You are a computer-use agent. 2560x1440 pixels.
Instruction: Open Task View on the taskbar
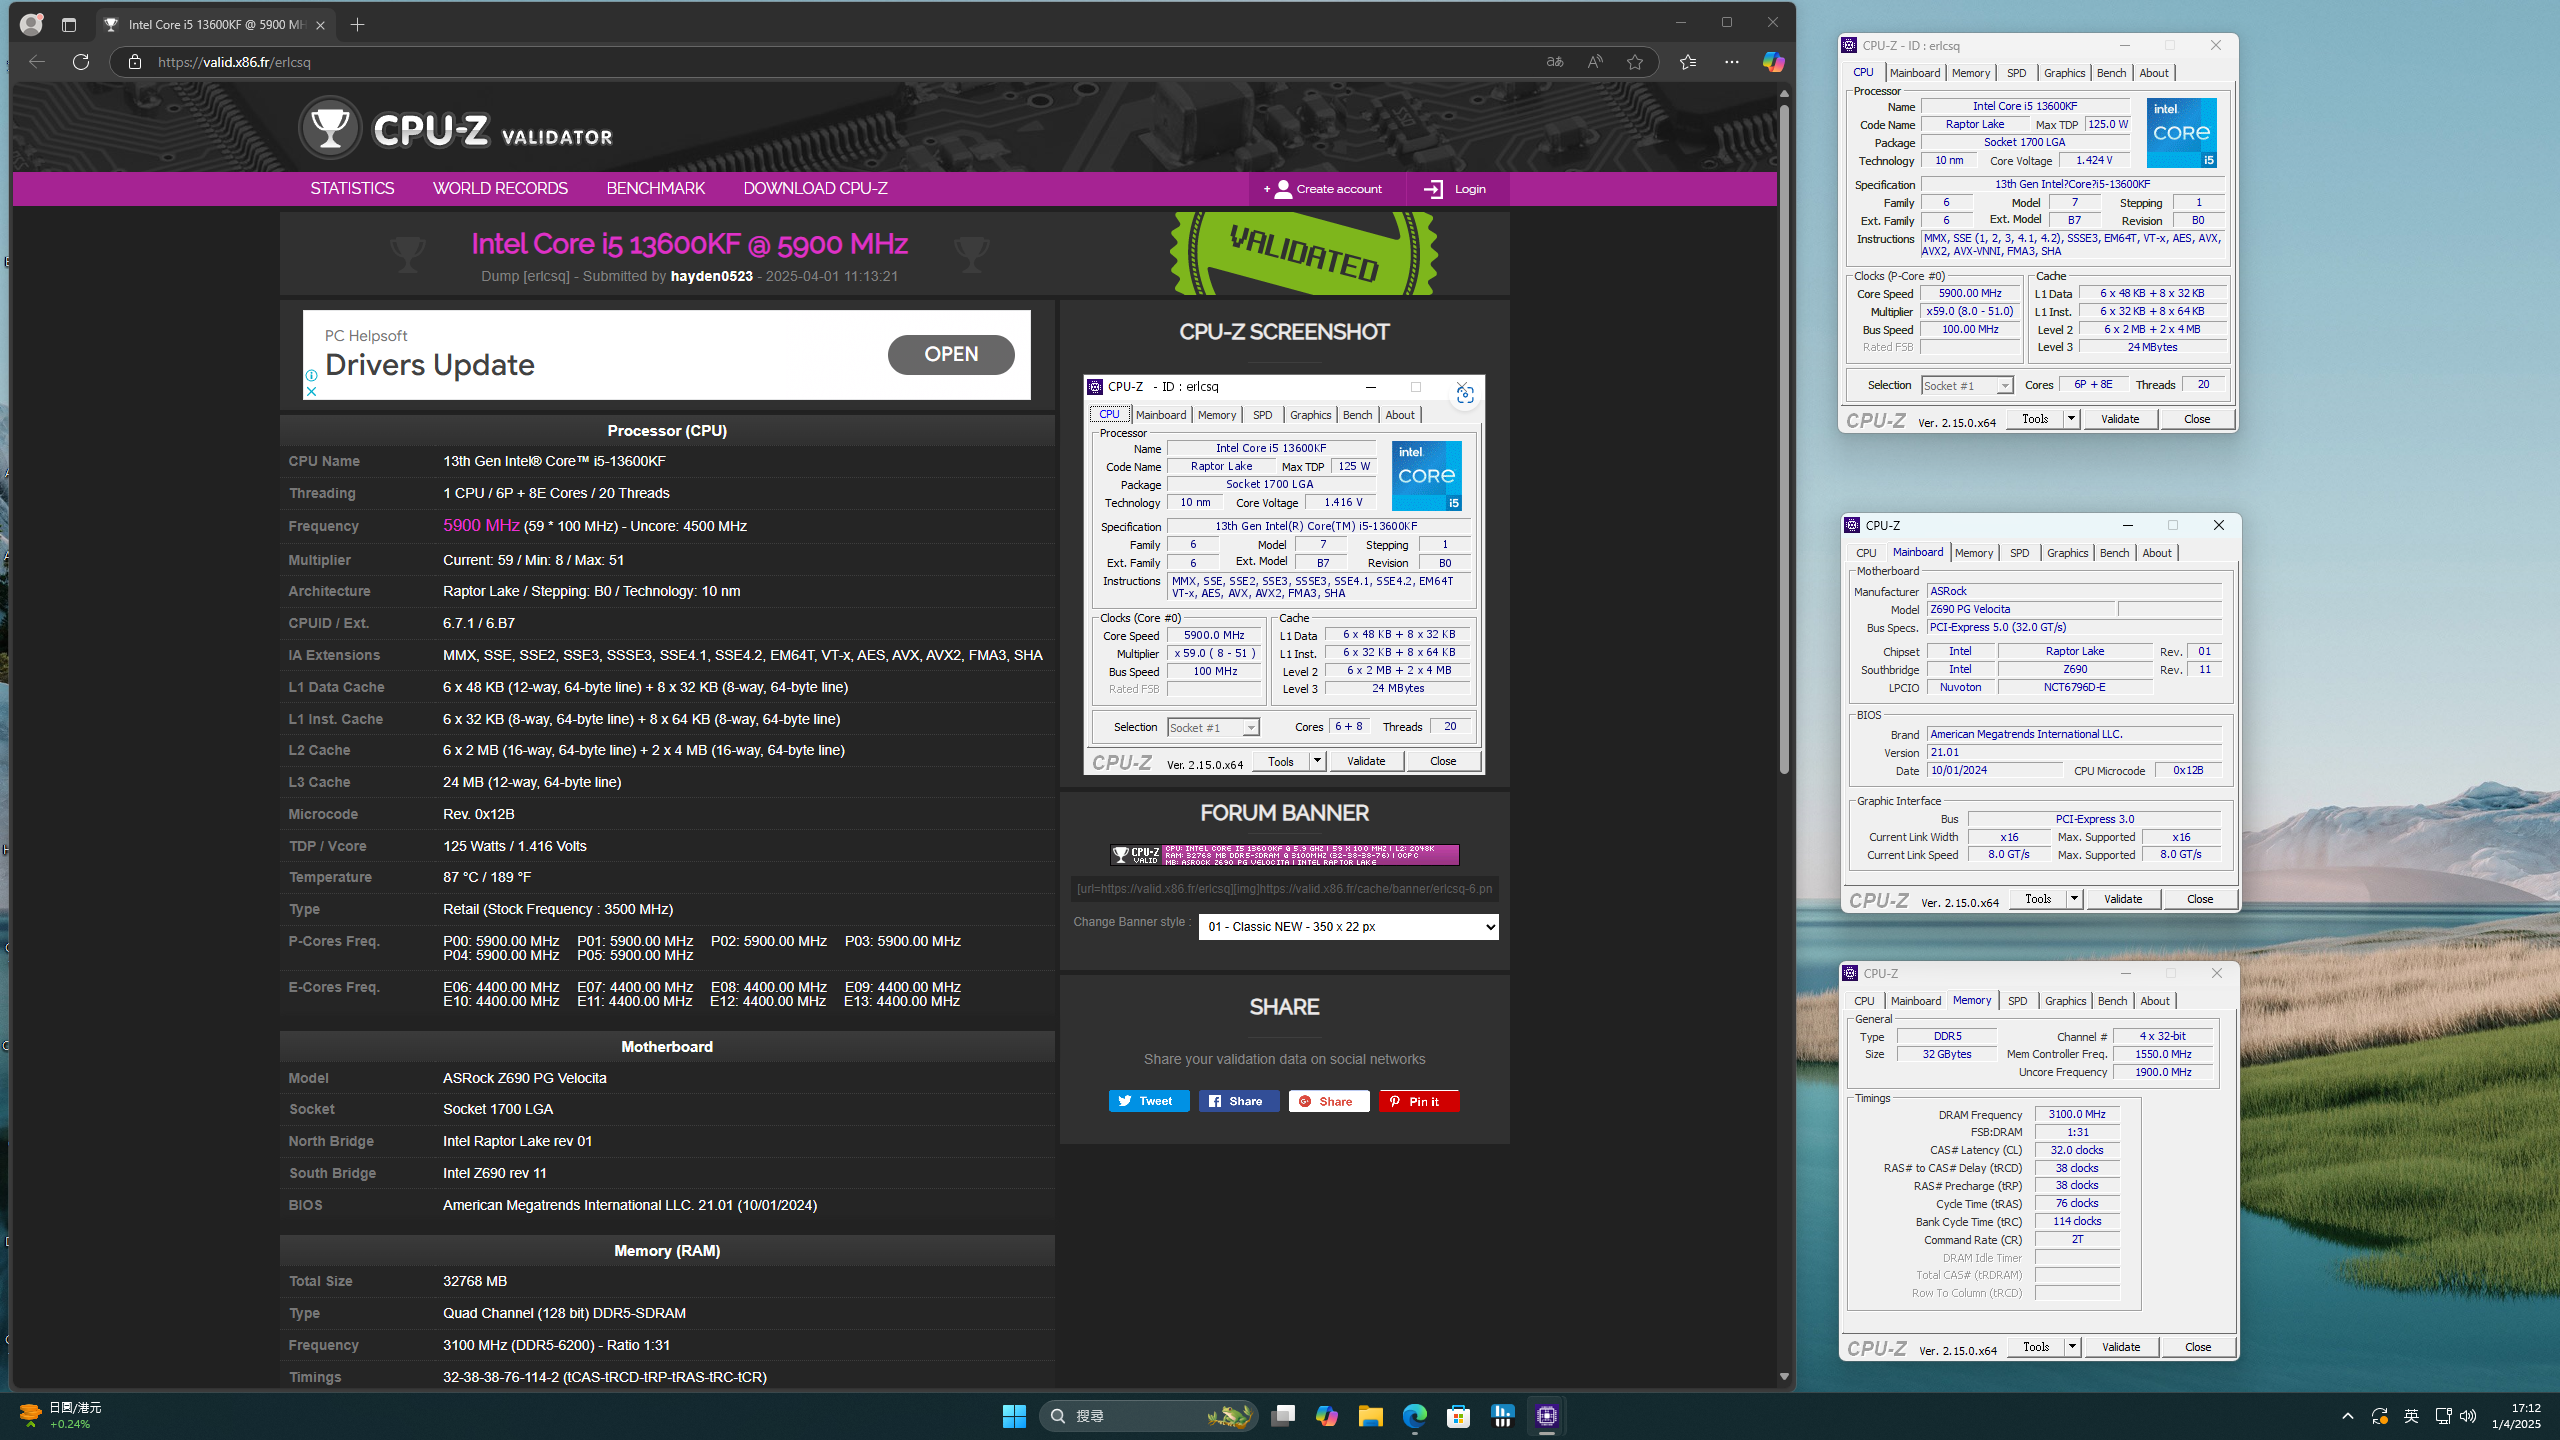tap(1283, 1415)
